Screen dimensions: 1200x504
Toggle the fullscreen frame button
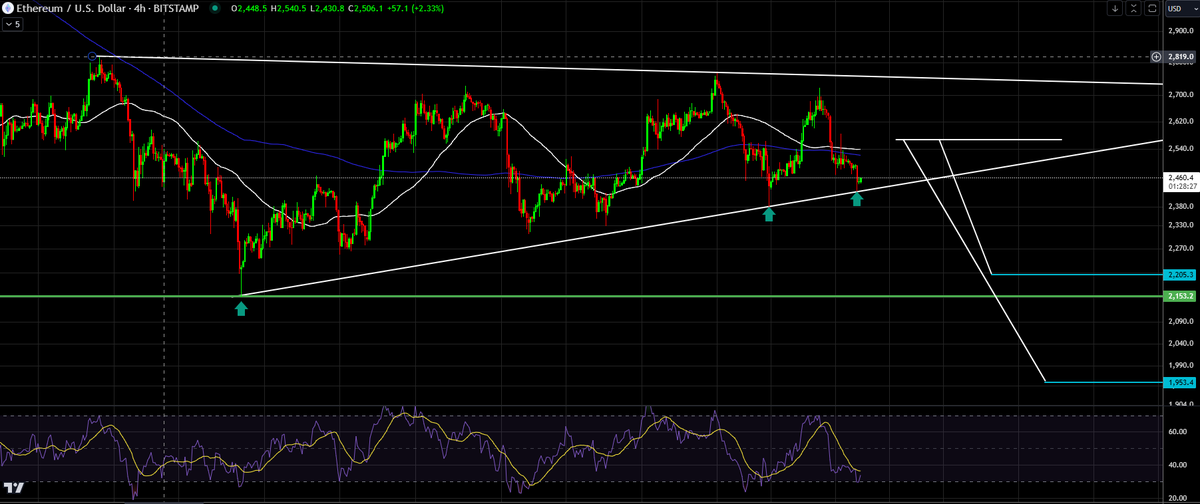click(1152, 8)
